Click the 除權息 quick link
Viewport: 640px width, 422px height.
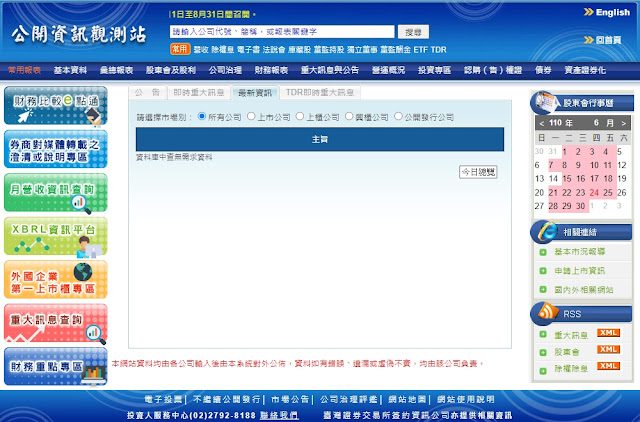tap(222, 50)
